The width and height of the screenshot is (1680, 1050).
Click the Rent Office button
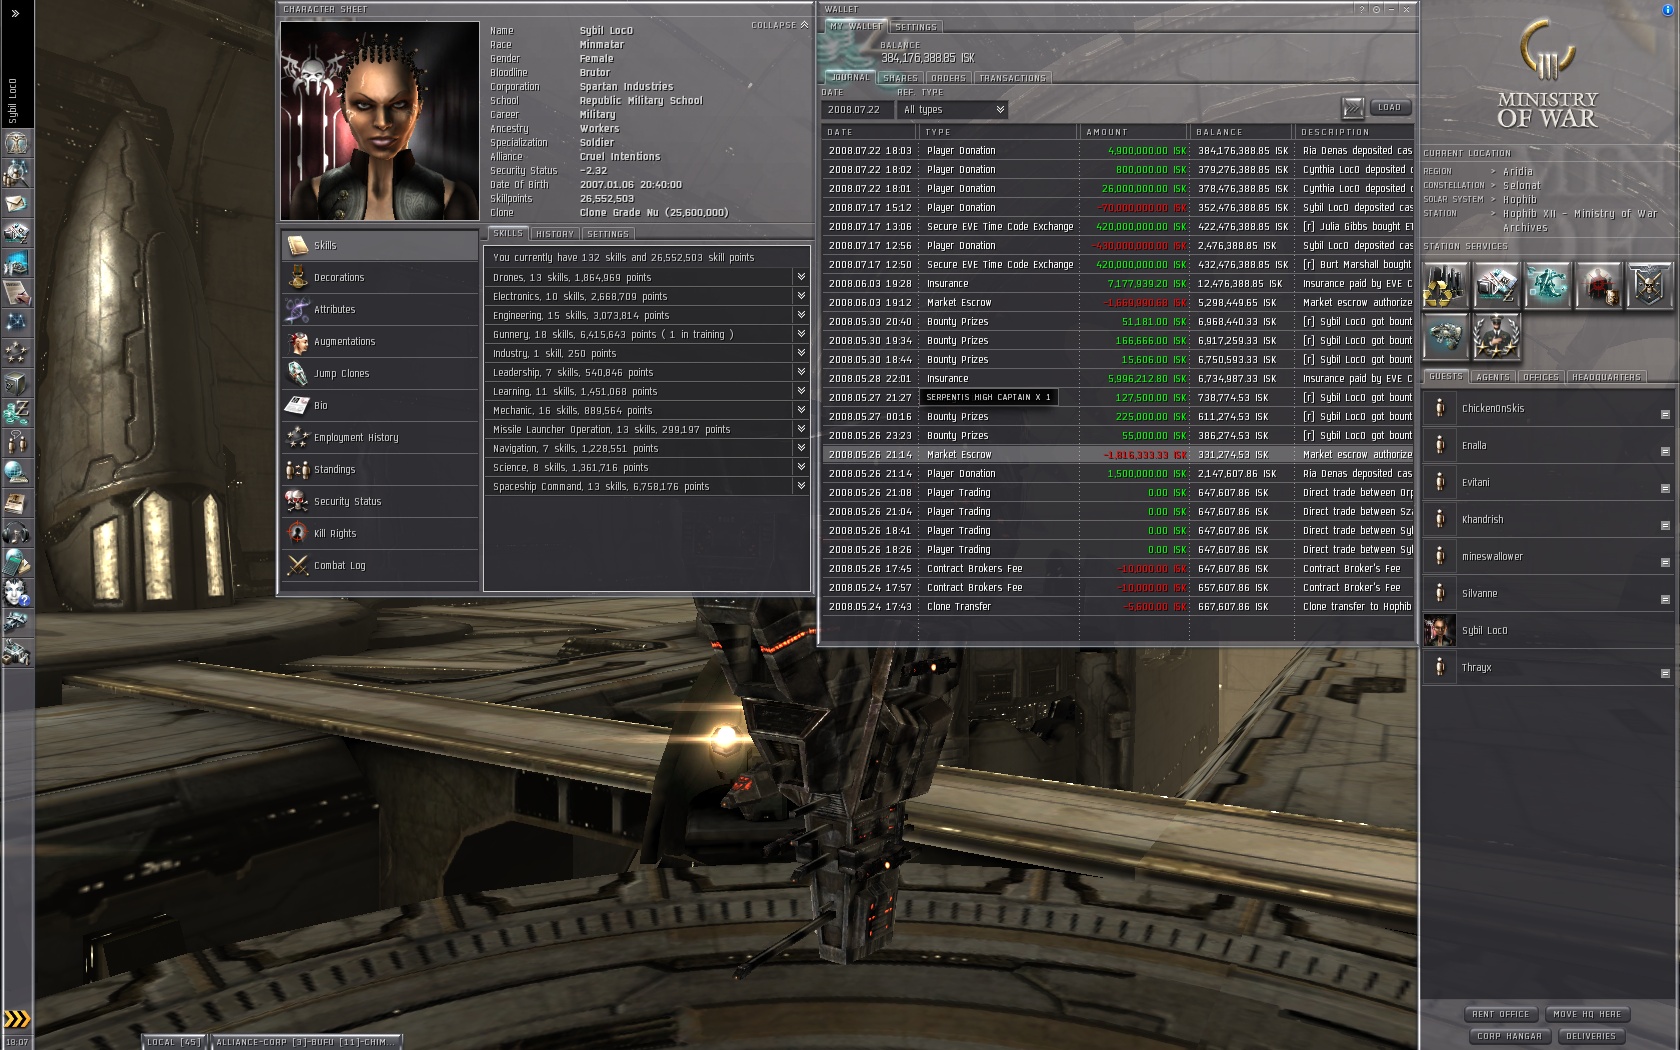(1501, 1014)
